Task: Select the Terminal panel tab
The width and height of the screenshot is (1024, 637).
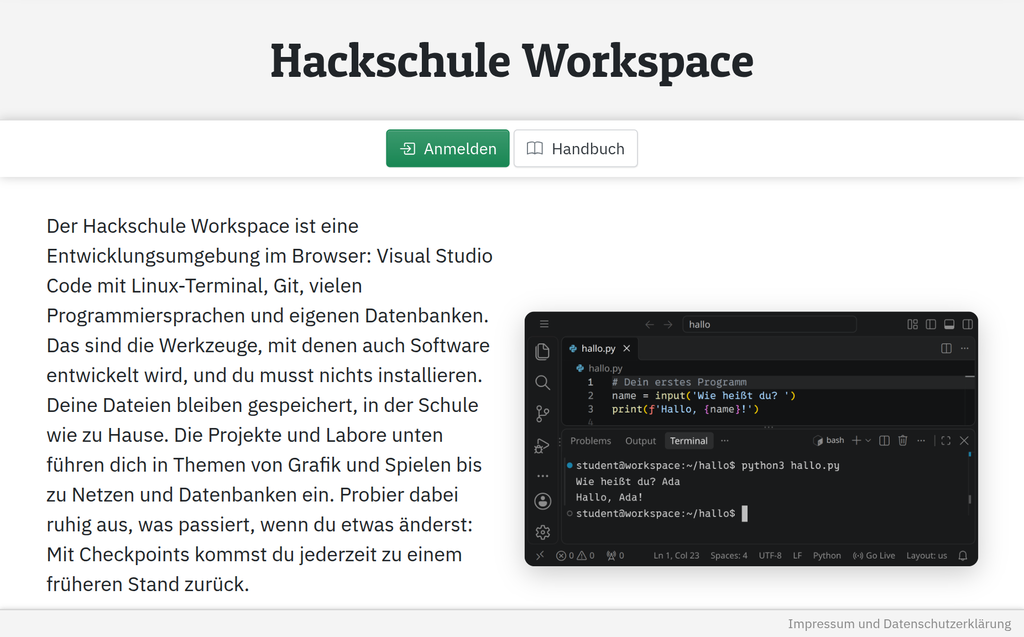Action: 688,440
